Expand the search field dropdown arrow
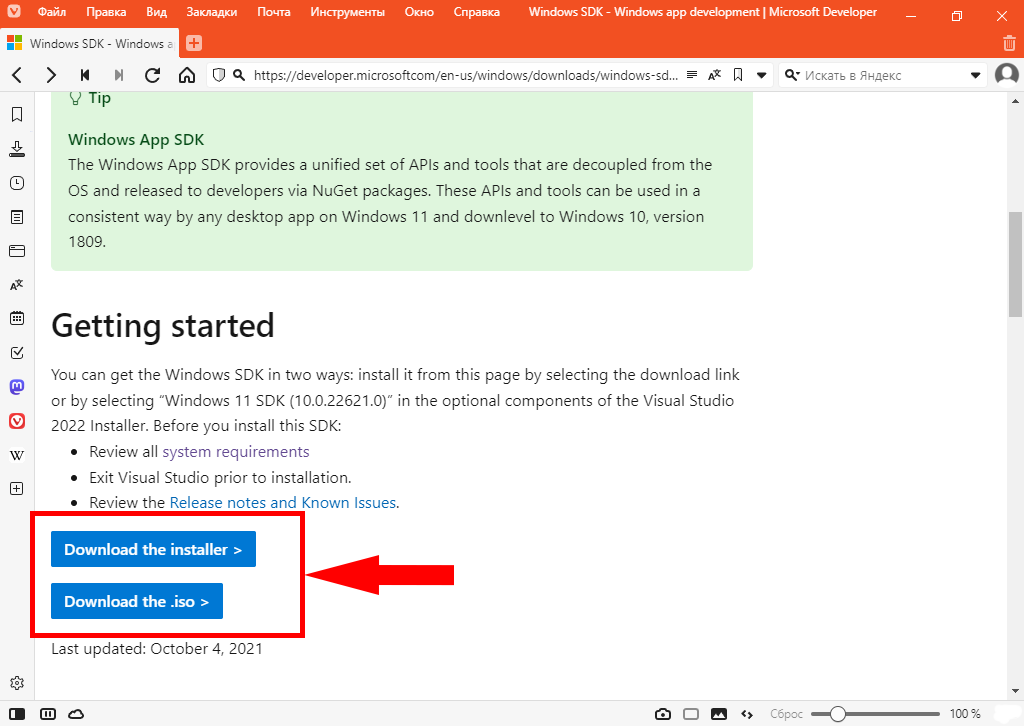Screen dimensions: 1024x726 coord(976,75)
